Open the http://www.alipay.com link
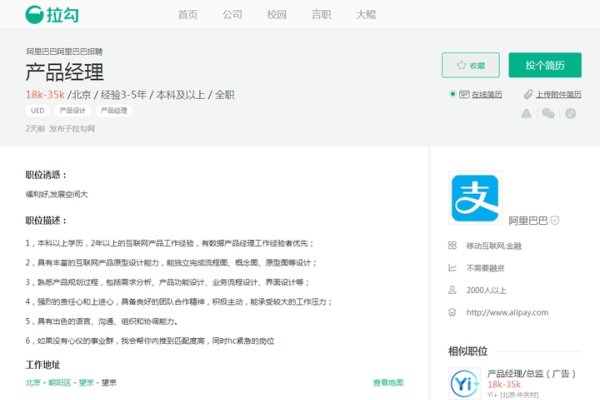600x400 pixels. pos(507,312)
